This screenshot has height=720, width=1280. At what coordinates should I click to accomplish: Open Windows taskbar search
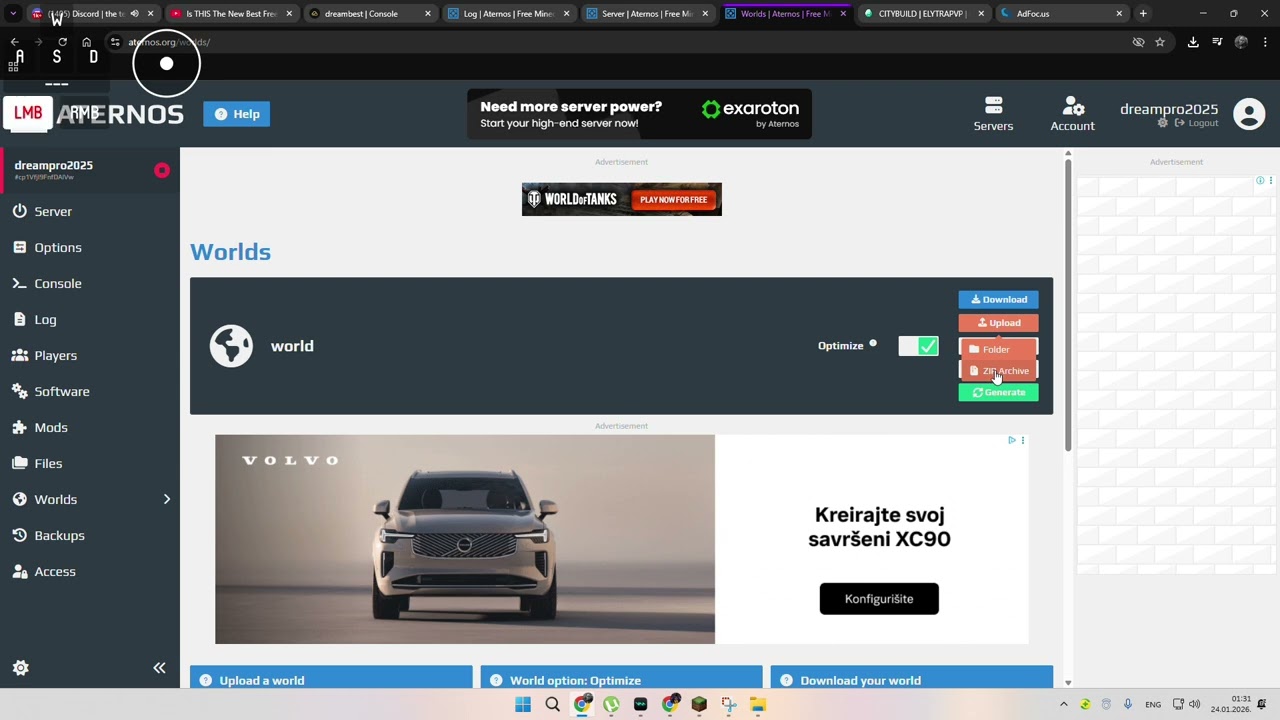click(552, 704)
